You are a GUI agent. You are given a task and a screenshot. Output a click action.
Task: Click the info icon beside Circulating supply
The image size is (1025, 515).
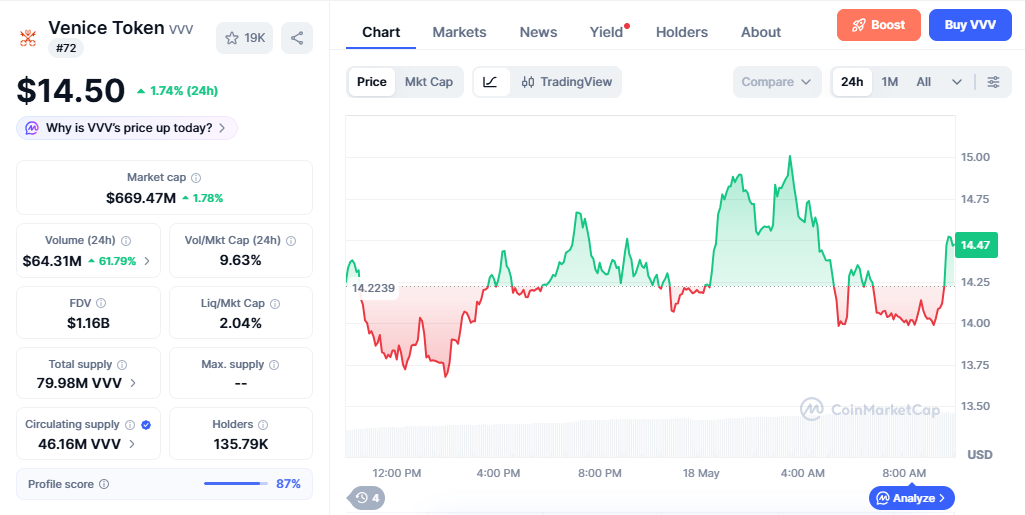(130, 425)
